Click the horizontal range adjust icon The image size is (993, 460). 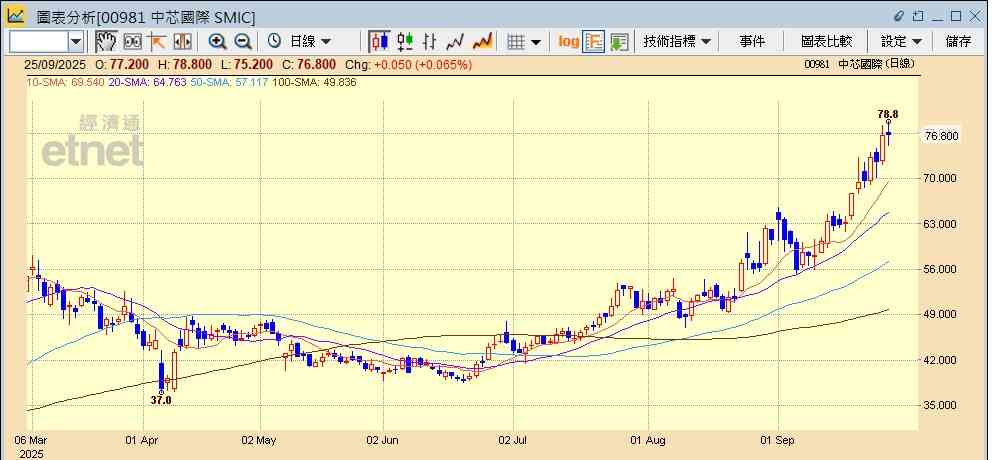pos(182,42)
